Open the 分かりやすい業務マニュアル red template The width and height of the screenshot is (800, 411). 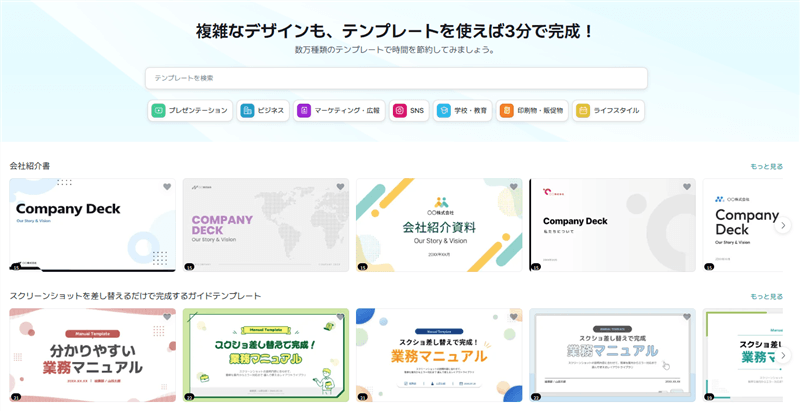tap(92, 355)
